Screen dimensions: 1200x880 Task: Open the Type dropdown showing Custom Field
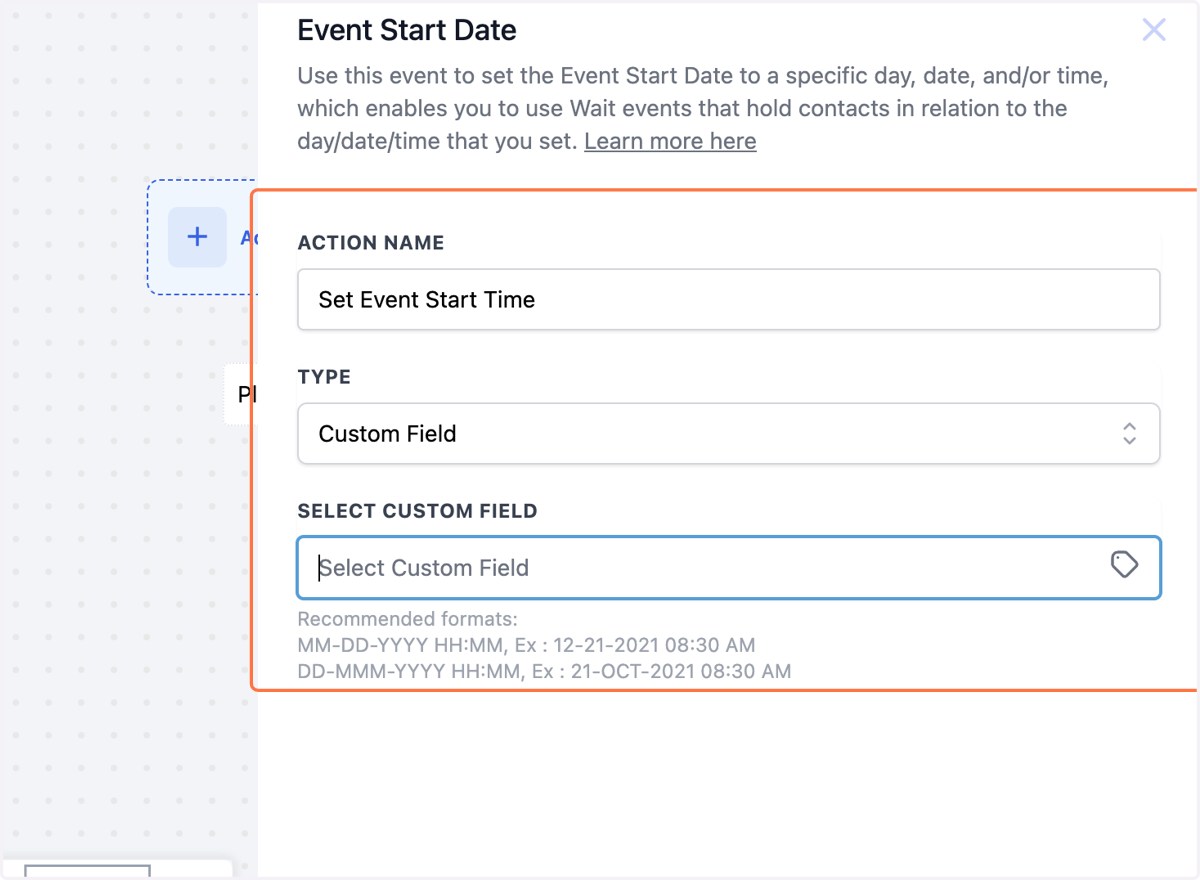click(729, 433)
